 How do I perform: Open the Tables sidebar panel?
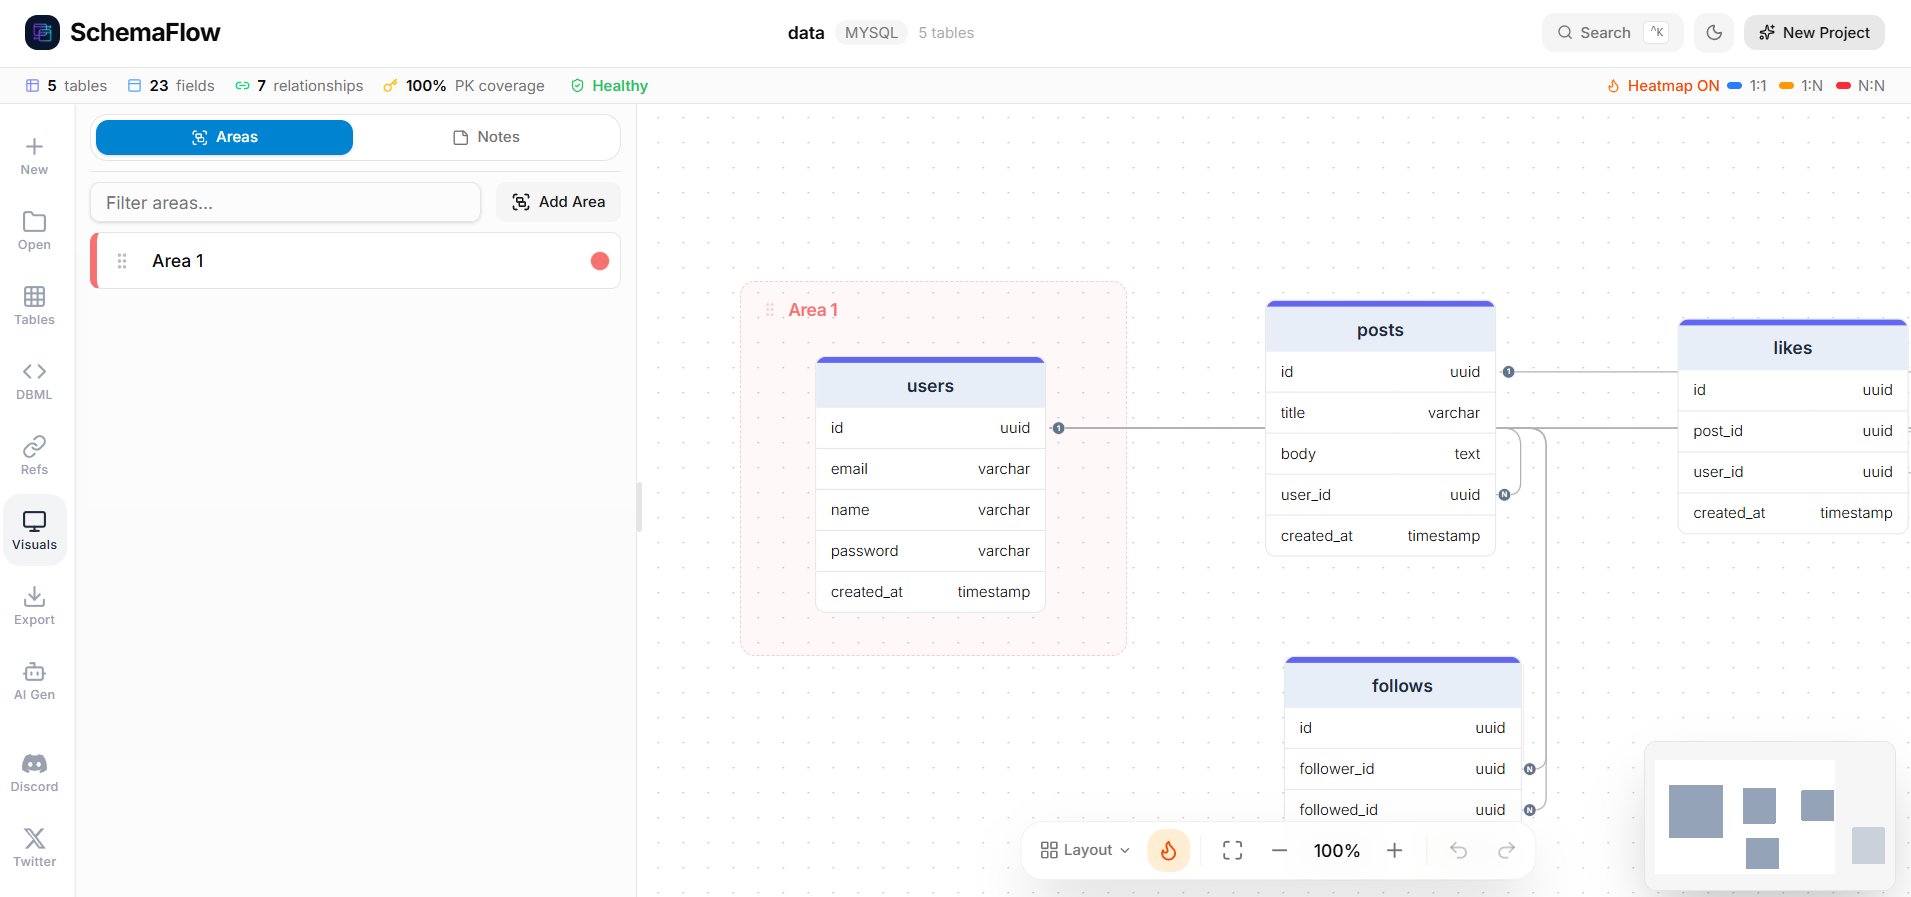tap(34, 305)
